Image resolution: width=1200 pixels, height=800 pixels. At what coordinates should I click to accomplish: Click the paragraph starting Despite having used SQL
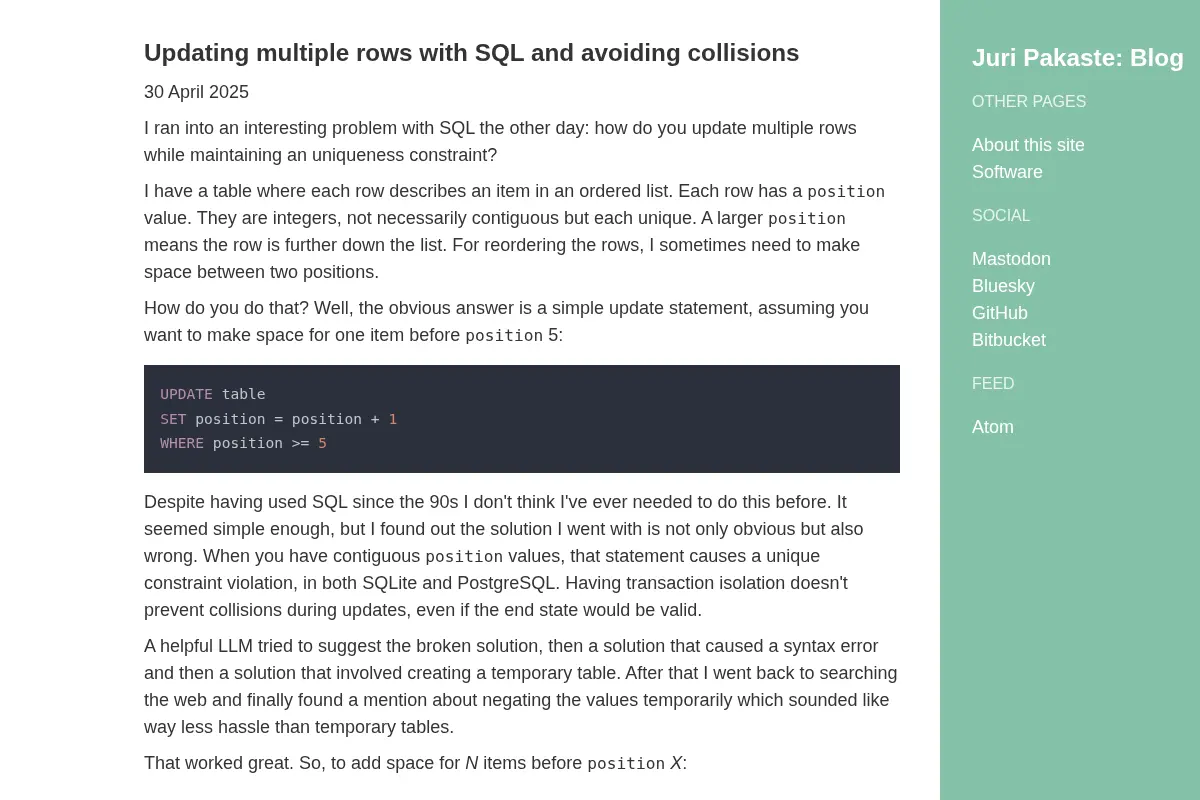coord(504,556)
